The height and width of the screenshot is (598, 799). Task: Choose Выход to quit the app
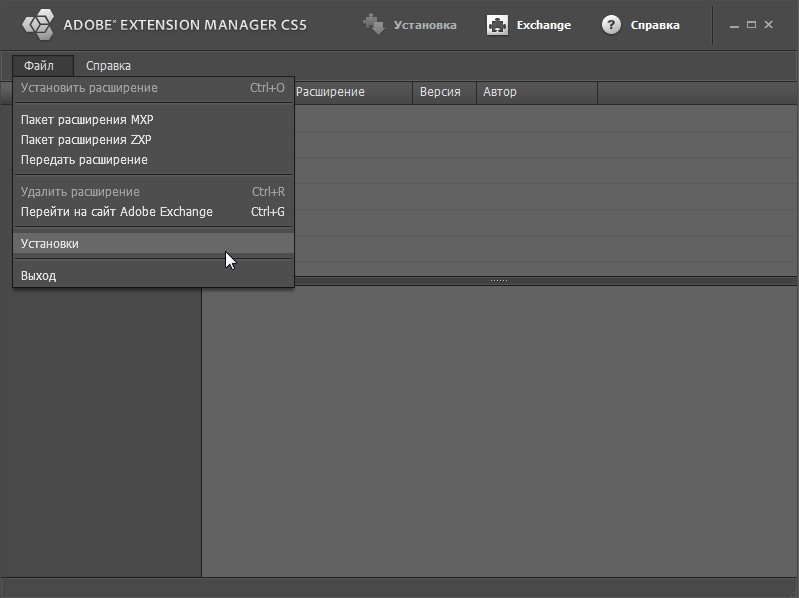[153, 276]
